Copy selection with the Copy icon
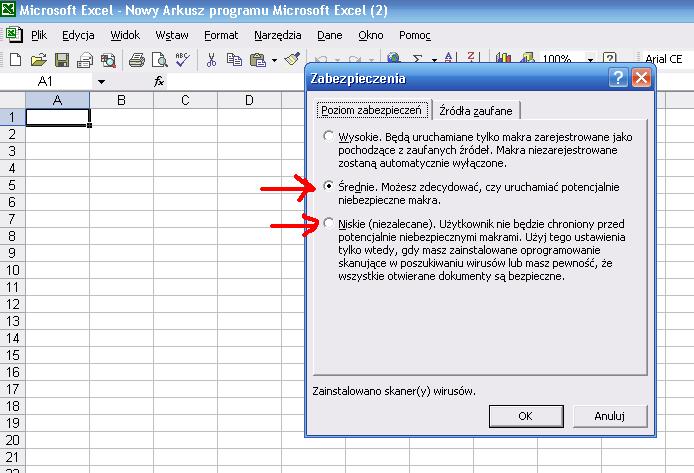Image resolution: width=694 pixels, height=473 pixels. click(234, 59)
